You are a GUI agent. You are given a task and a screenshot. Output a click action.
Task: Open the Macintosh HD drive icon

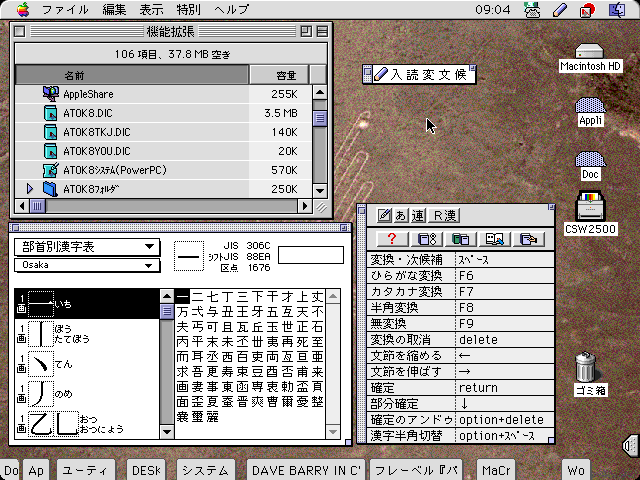coord(590,52)
